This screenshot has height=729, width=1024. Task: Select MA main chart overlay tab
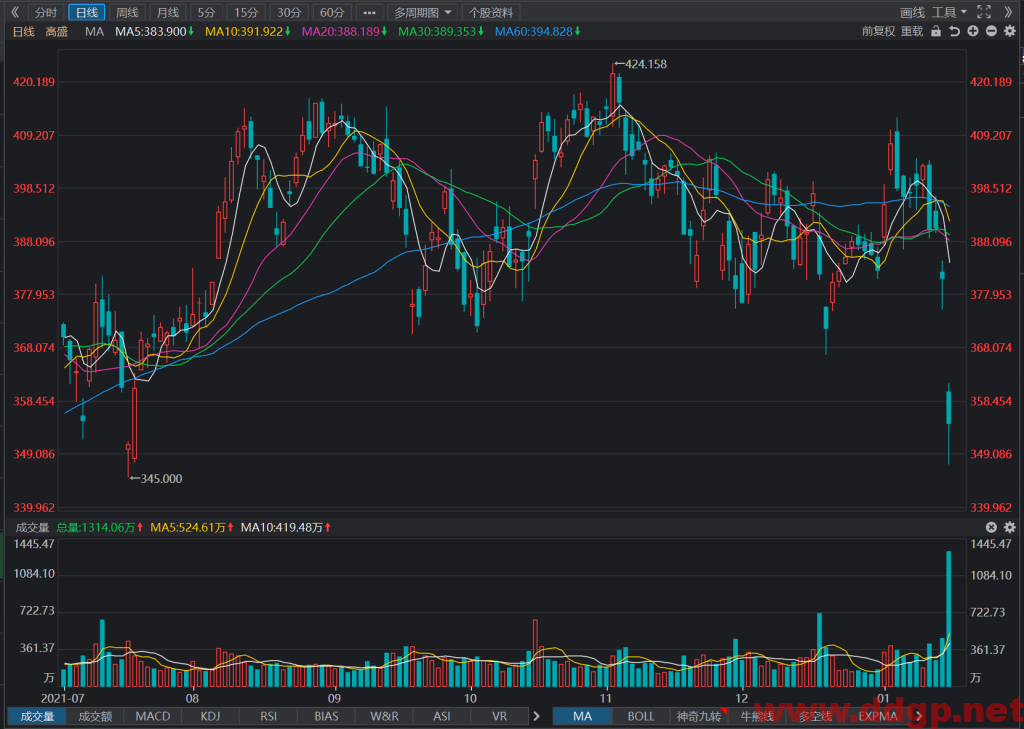pyautogui.click(x=583, y=716)
